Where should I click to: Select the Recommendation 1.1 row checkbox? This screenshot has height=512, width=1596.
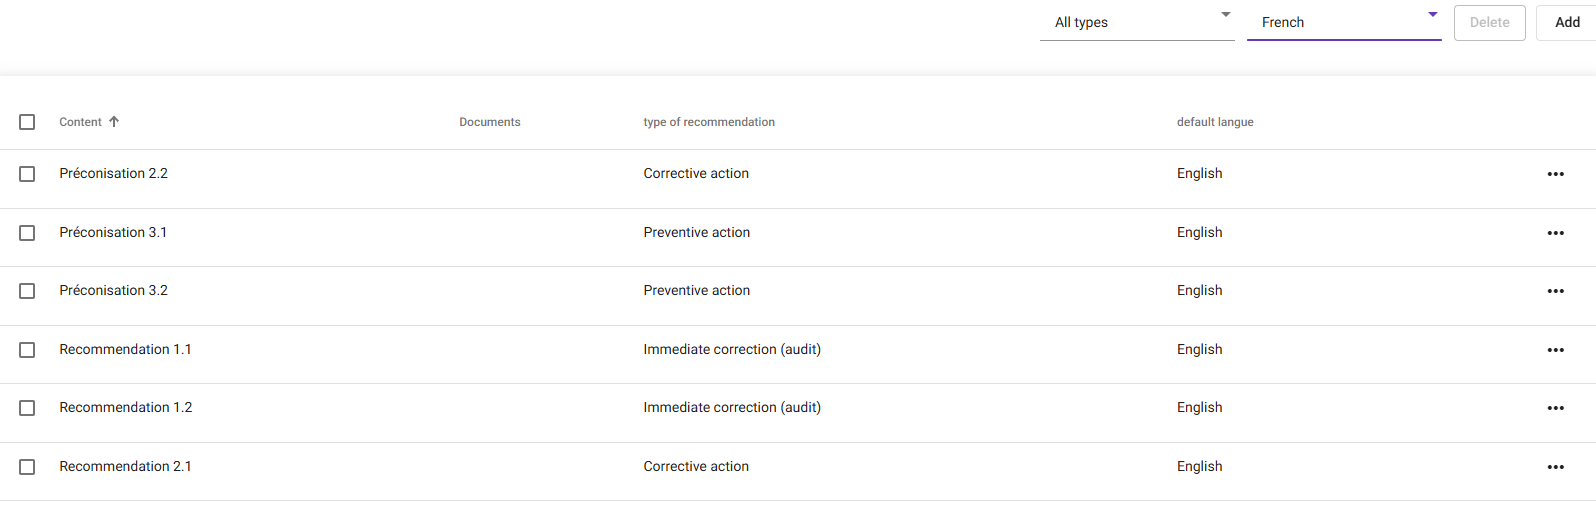pos(27,350)
